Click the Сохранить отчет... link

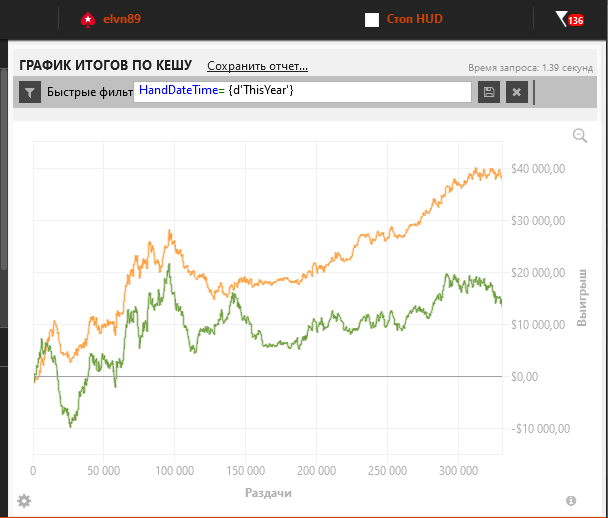(257, 66)
